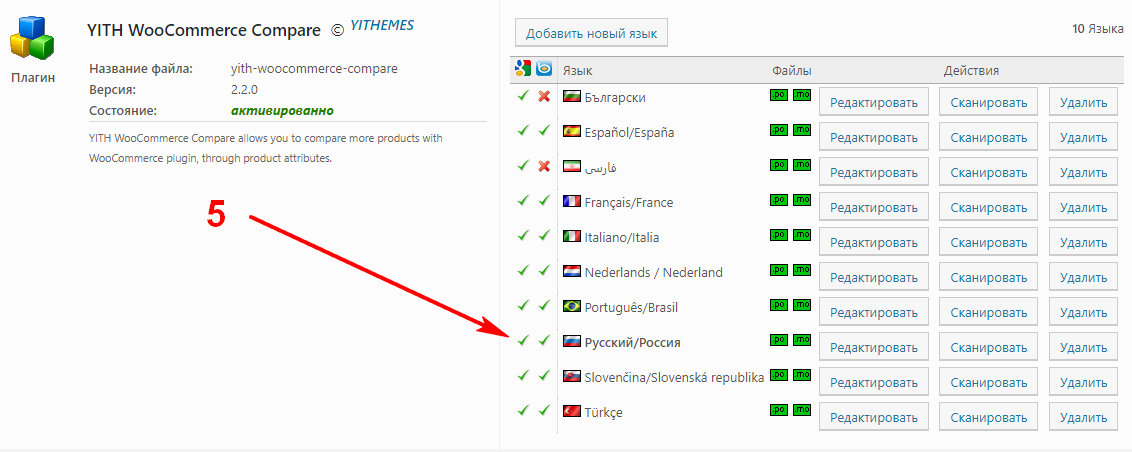
Task: Select the Português/Brasil language name
Action: click(631, 308)
